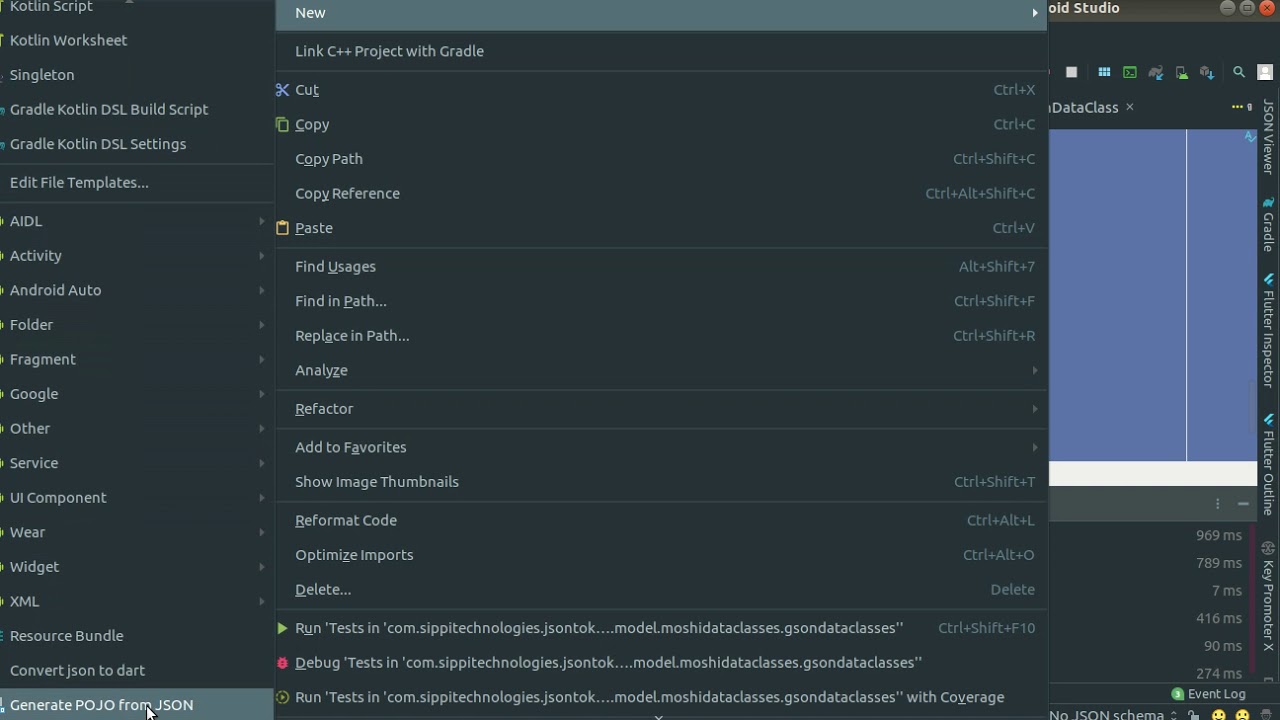Open Edit File Templates
The height and width of the screenshot is (720, 1280).
(x=79, y=183)
